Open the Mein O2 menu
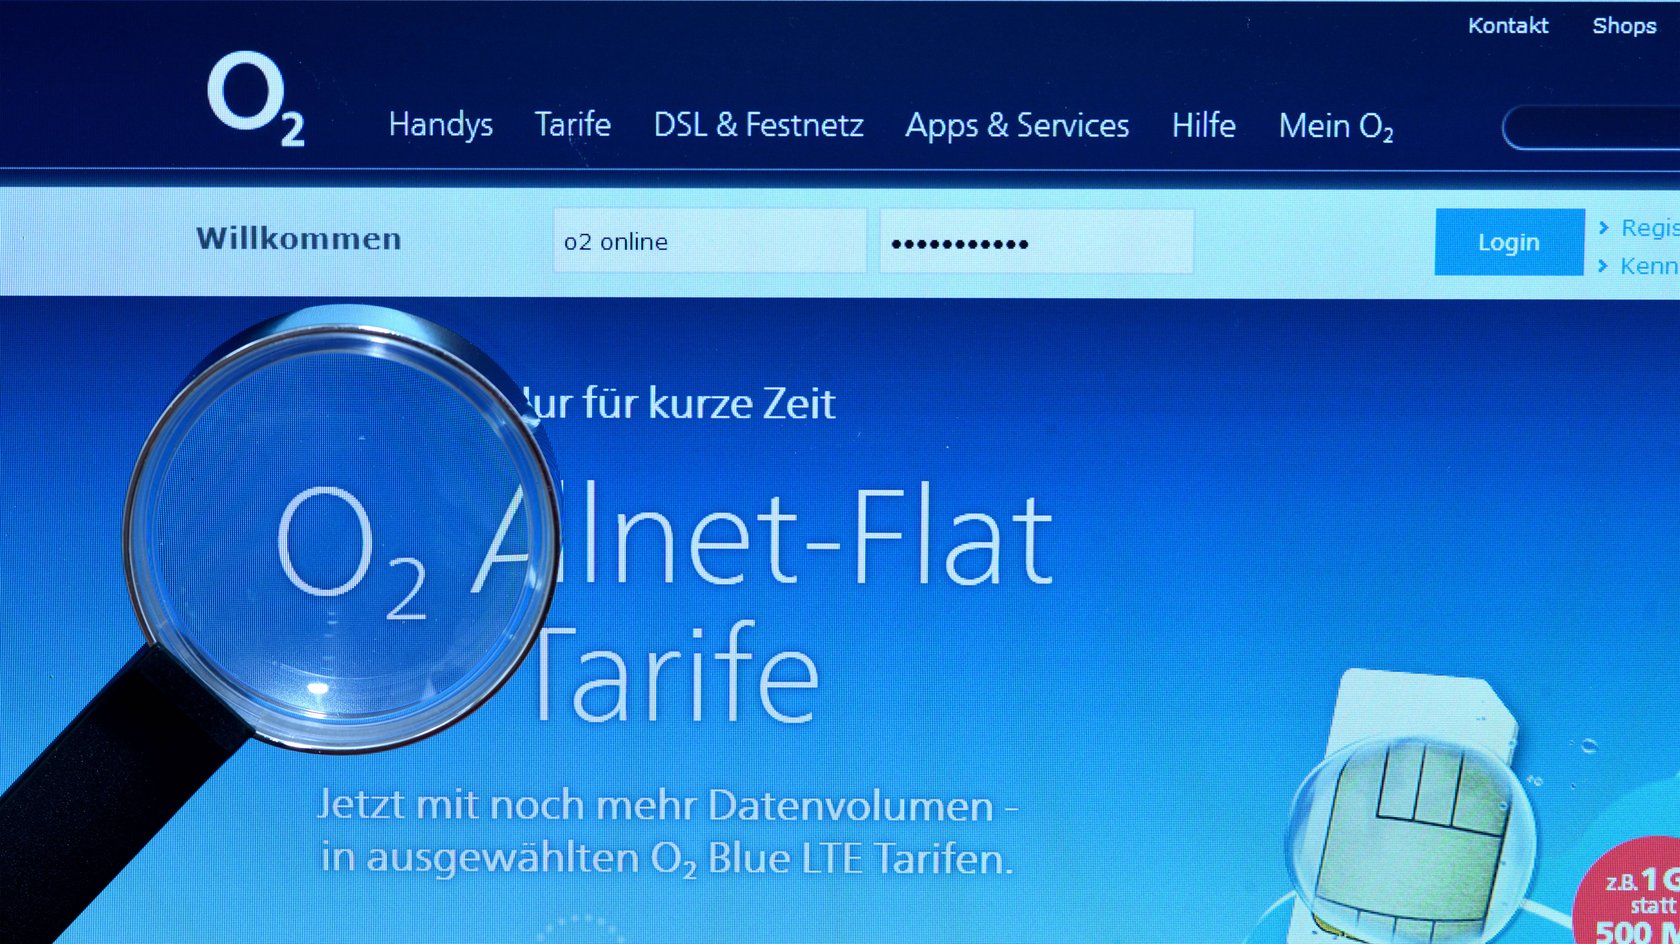Viewport: 1680px width, 944px height. (x=1336, y=126)
